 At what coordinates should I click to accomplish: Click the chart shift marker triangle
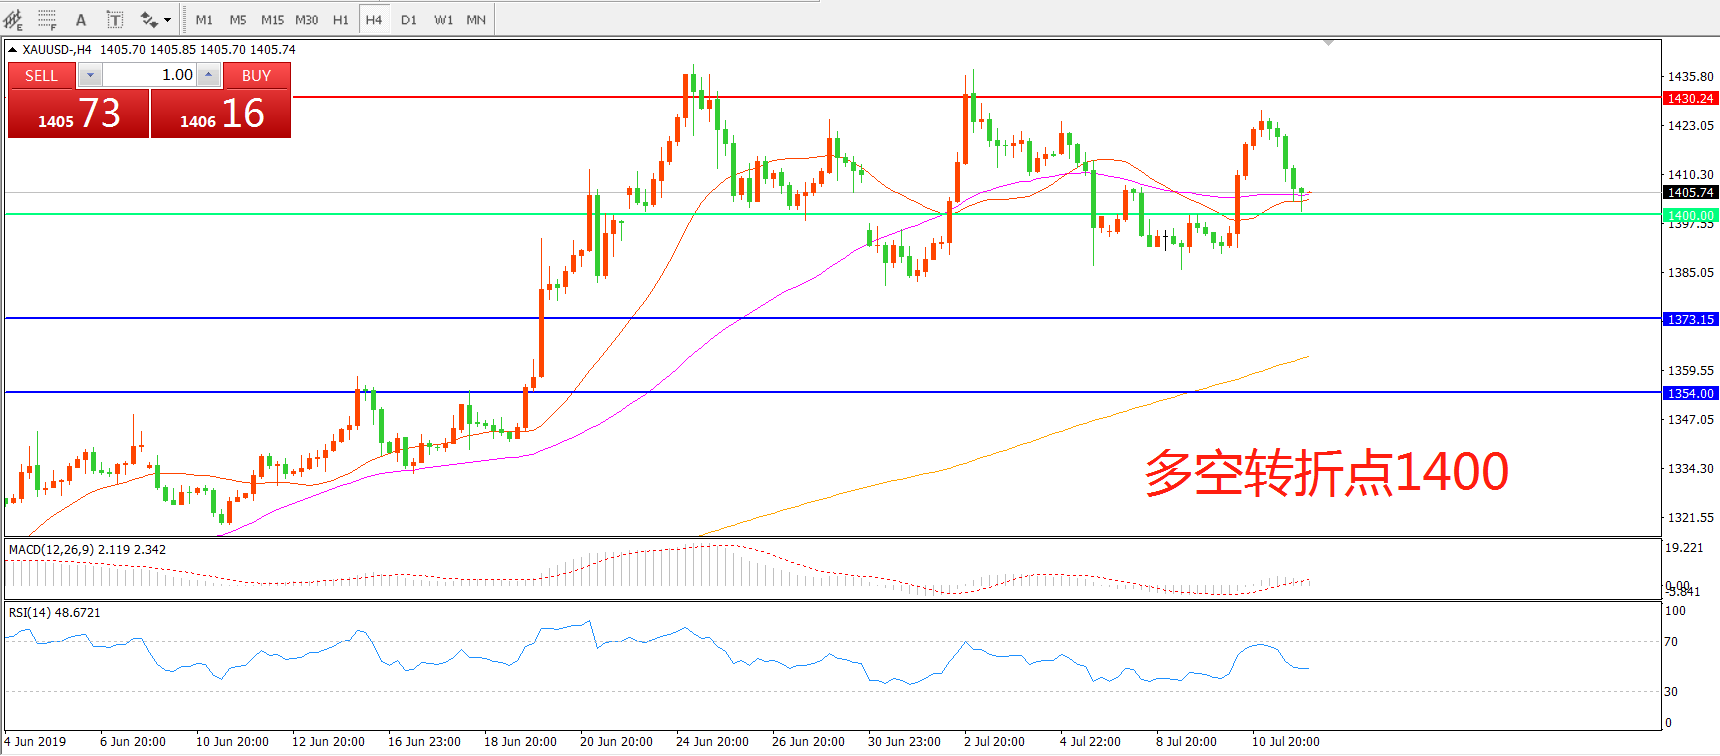point(1328,43)
